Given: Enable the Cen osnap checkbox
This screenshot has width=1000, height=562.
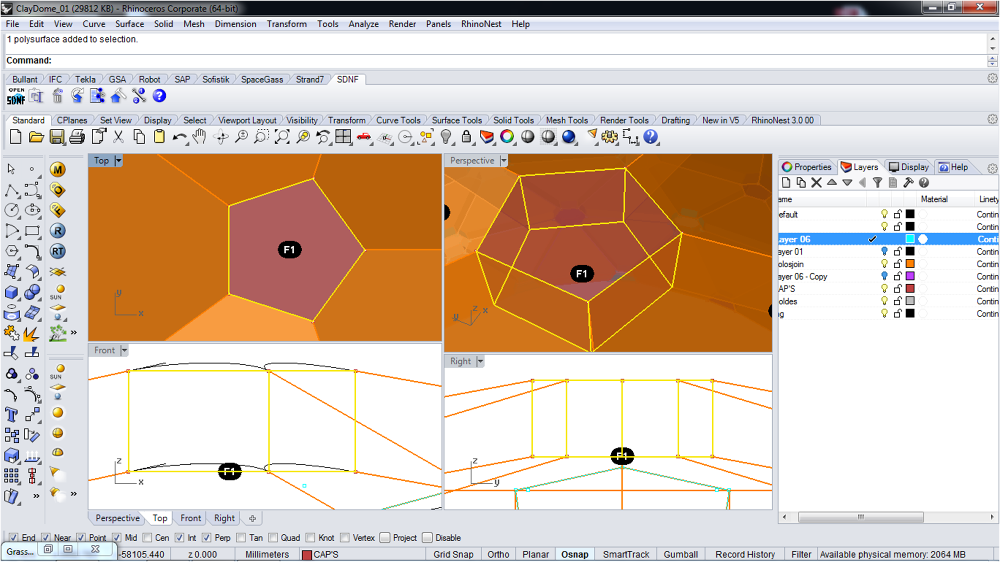Looking at the screenshot, I should tap(147, 538).
